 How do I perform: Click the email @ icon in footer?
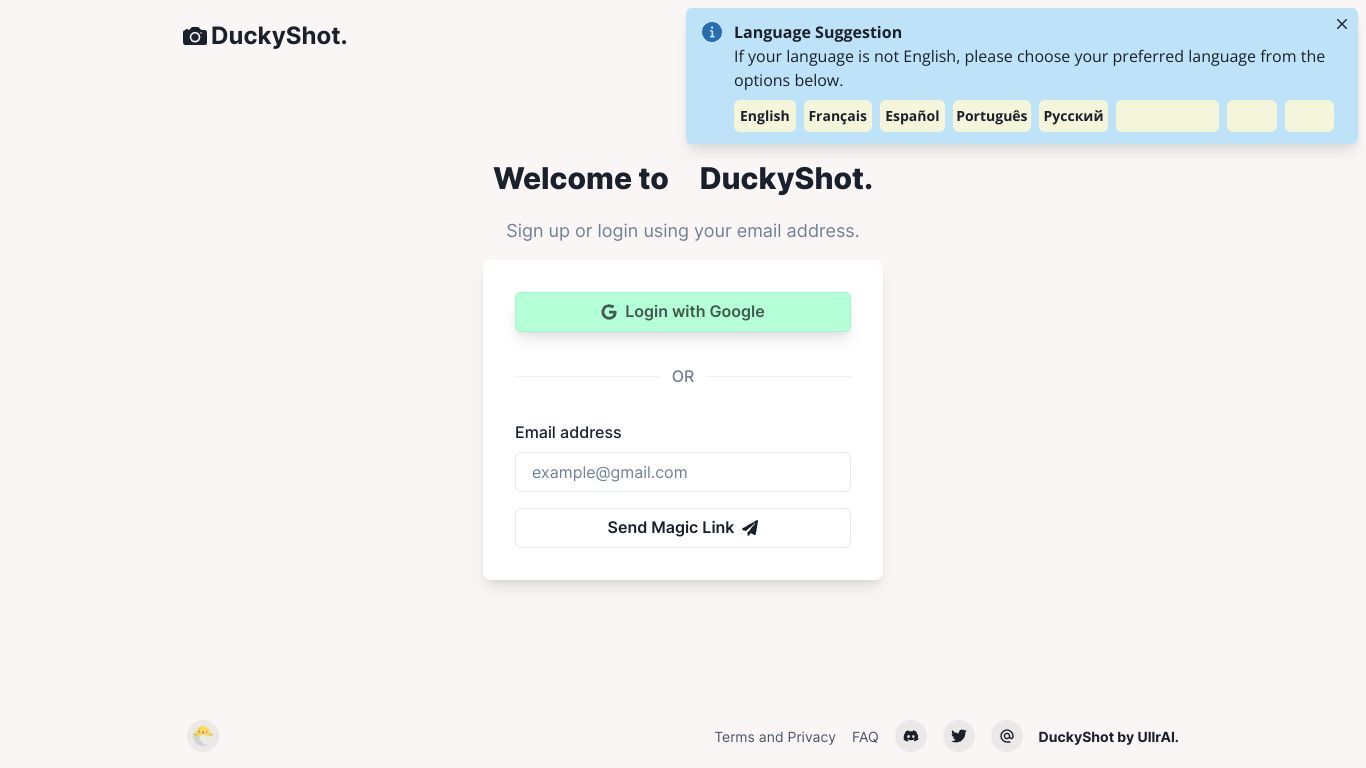point(1007,736)
